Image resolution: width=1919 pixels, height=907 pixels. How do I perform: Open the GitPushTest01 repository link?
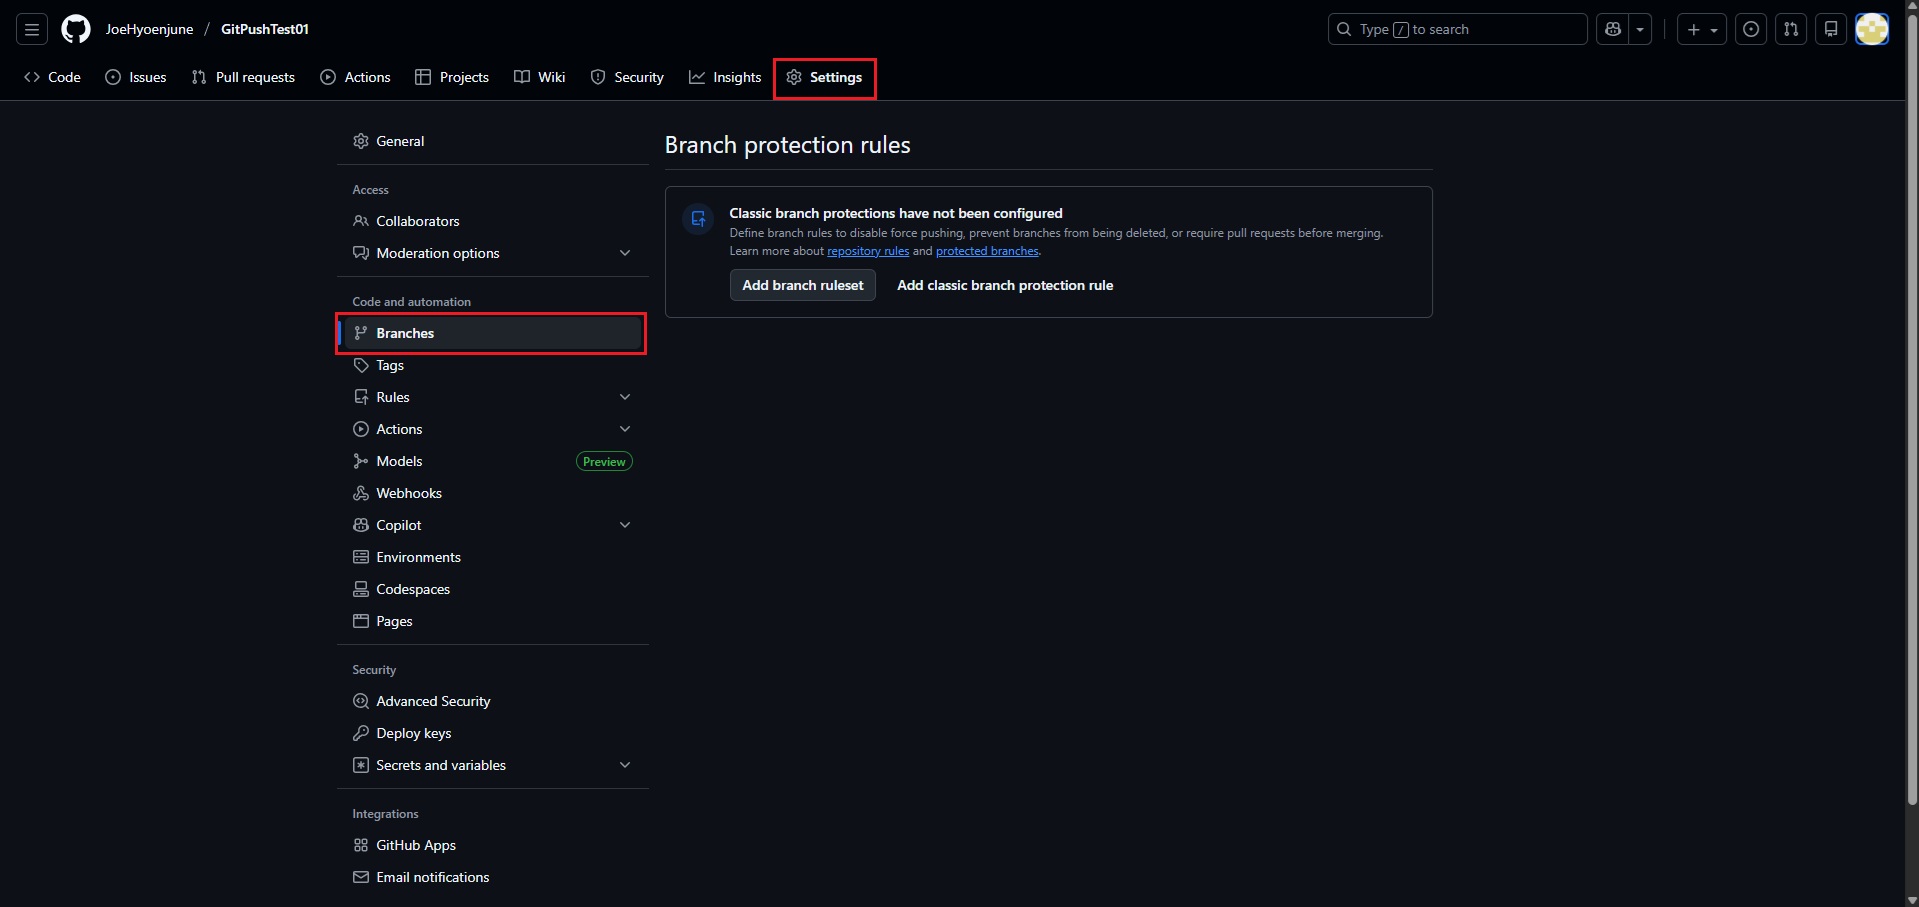coord(265,30)
